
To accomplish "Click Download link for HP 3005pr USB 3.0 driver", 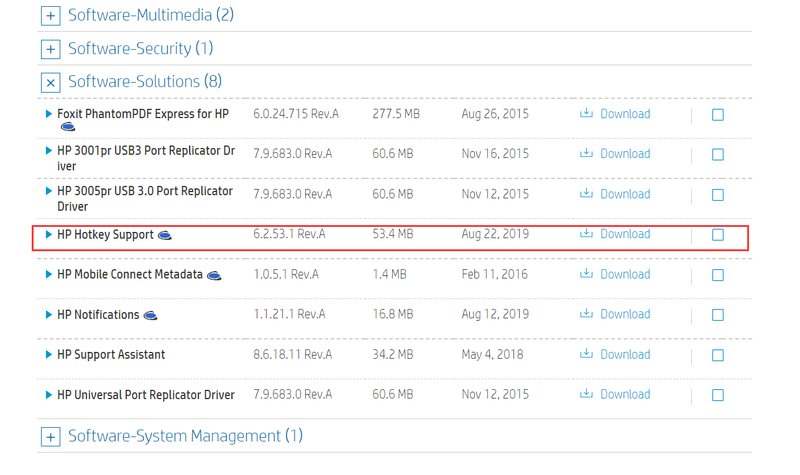I will (x=625, y=194).
